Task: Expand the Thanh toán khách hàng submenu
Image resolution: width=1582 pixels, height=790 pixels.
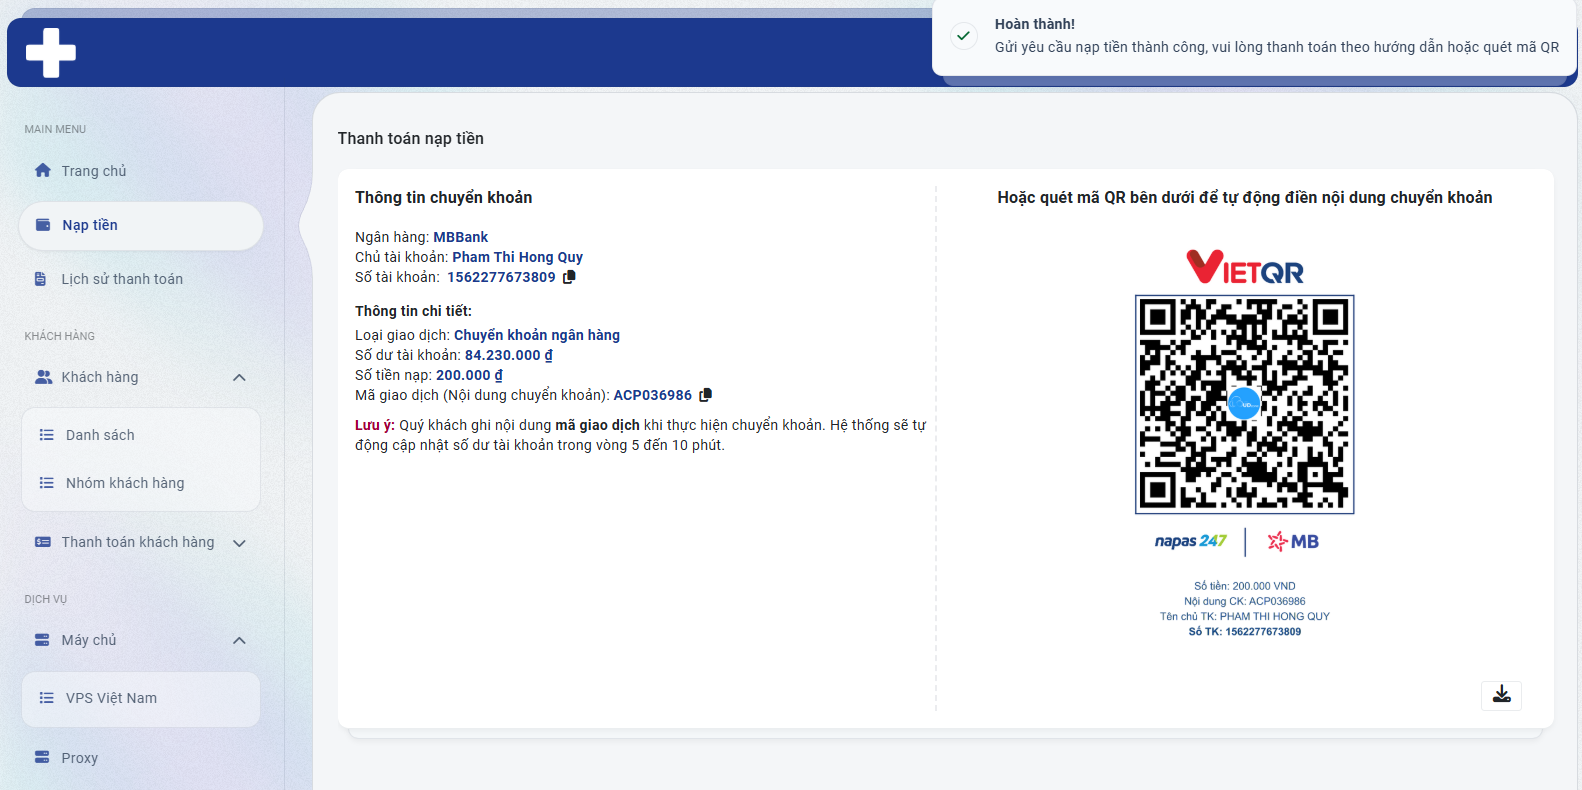Action: 239,543
